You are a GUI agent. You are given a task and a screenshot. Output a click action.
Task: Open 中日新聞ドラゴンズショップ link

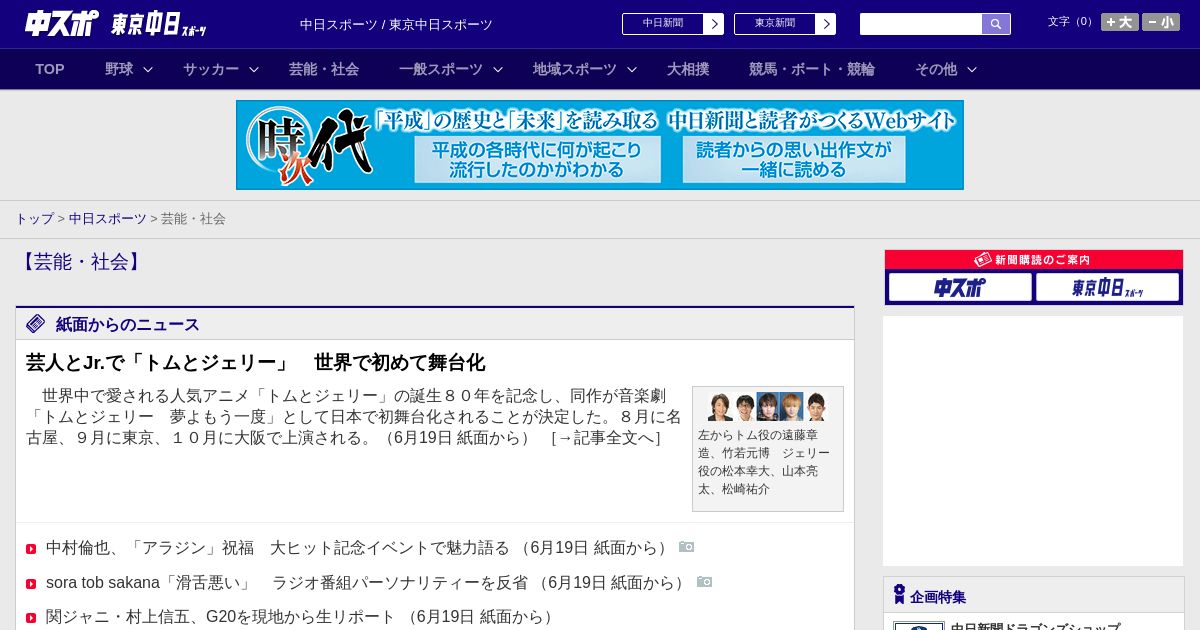1035,626
